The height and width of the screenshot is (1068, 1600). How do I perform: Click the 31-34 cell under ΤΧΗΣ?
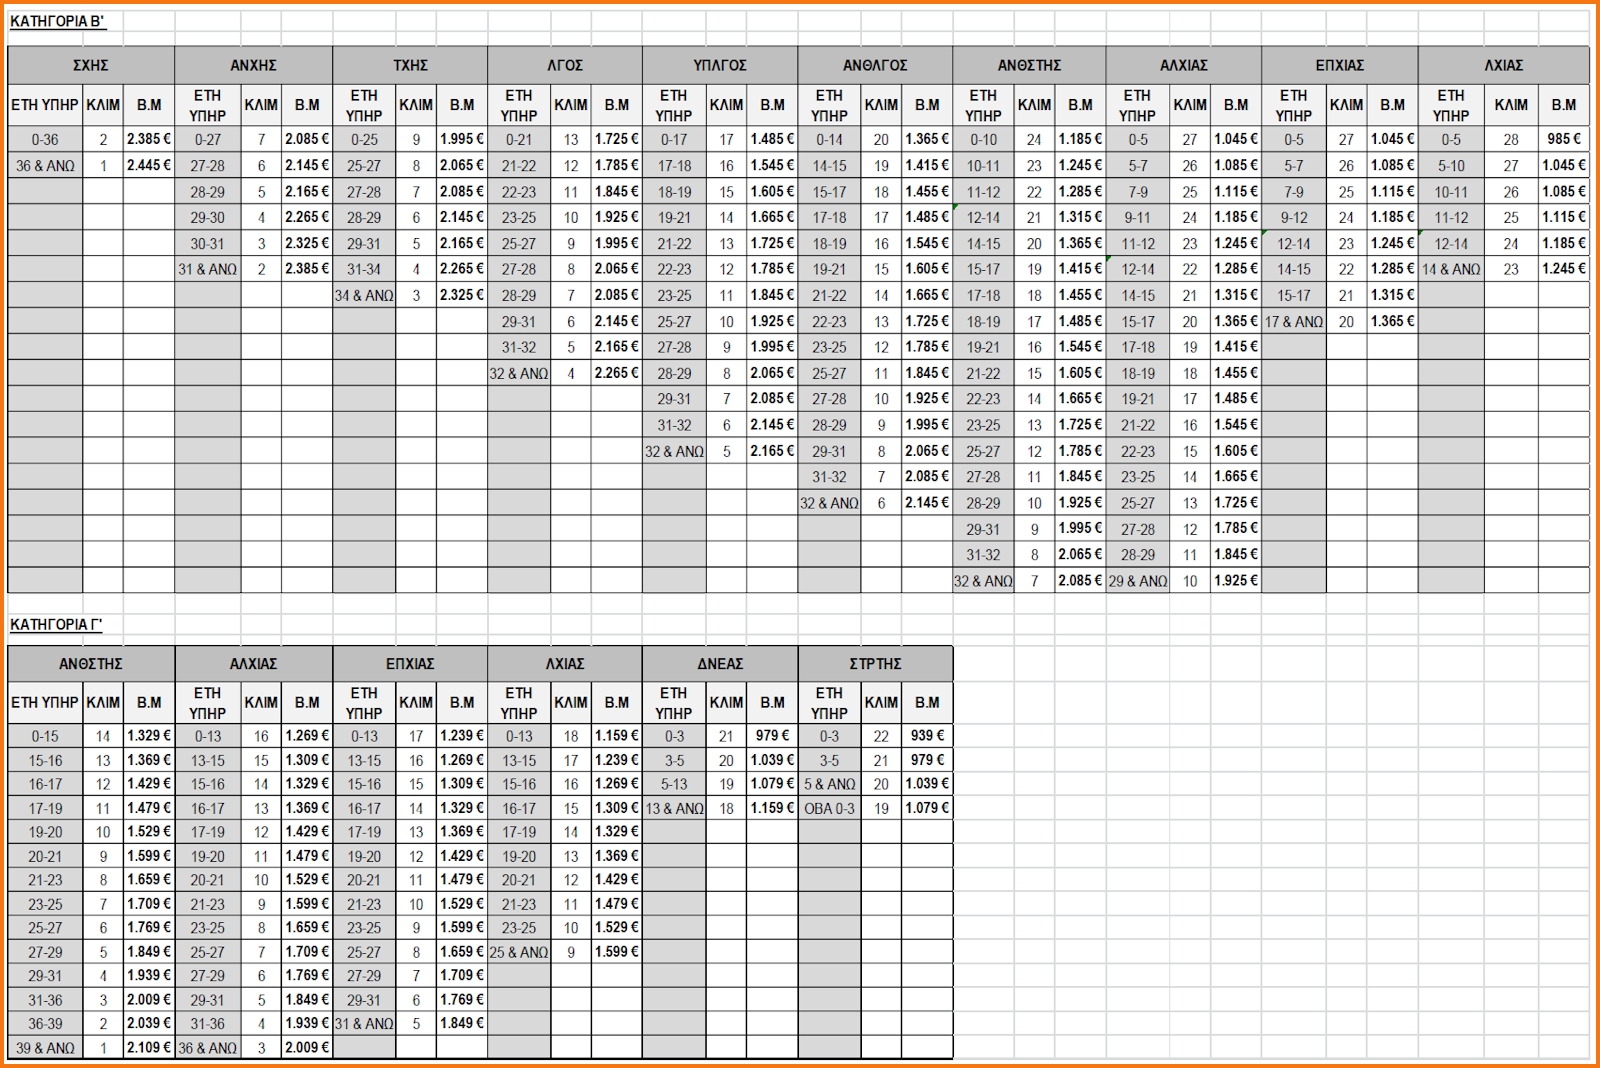[x=364, y=269]
